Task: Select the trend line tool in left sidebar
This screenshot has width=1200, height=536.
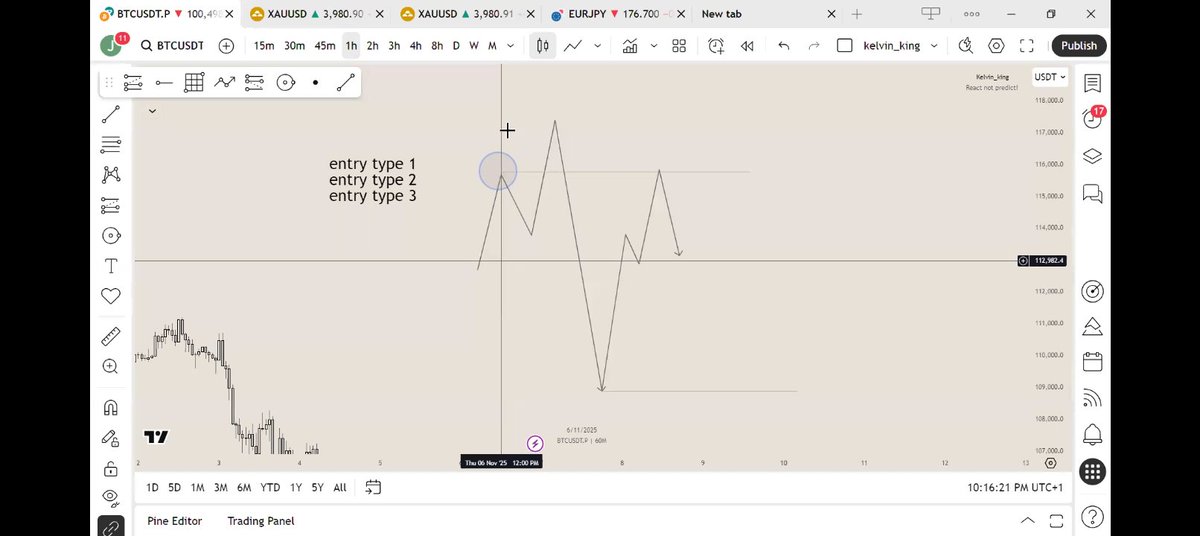Action: click(111, 115)
